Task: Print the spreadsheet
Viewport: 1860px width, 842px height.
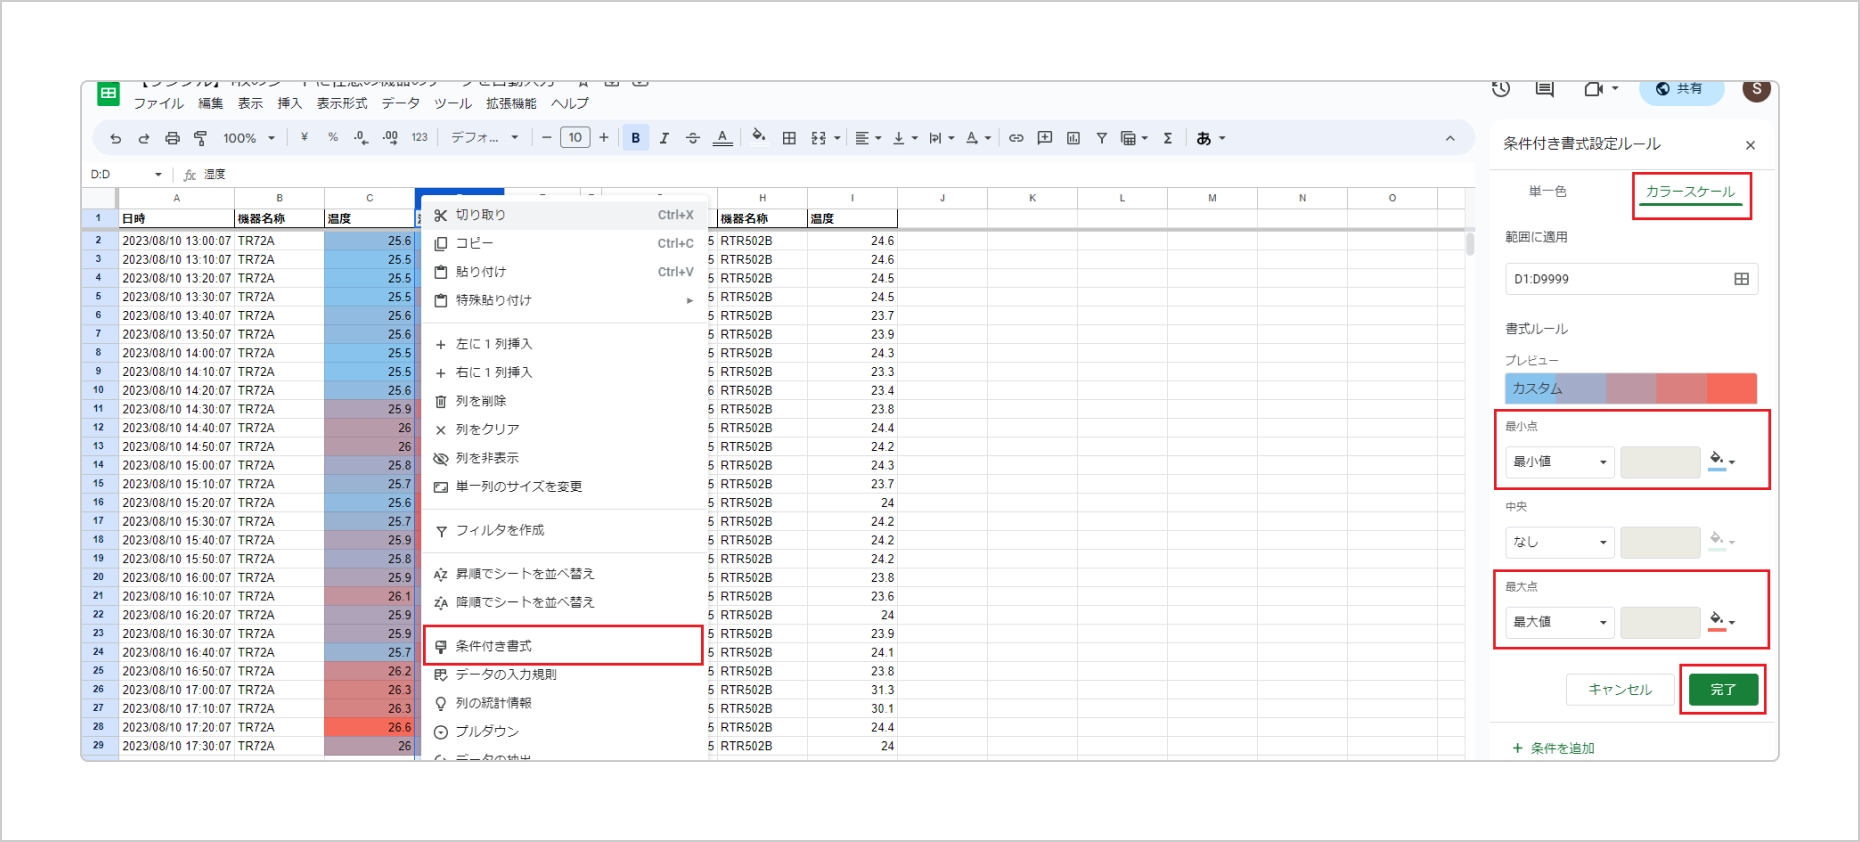Action: coord(172,138)
